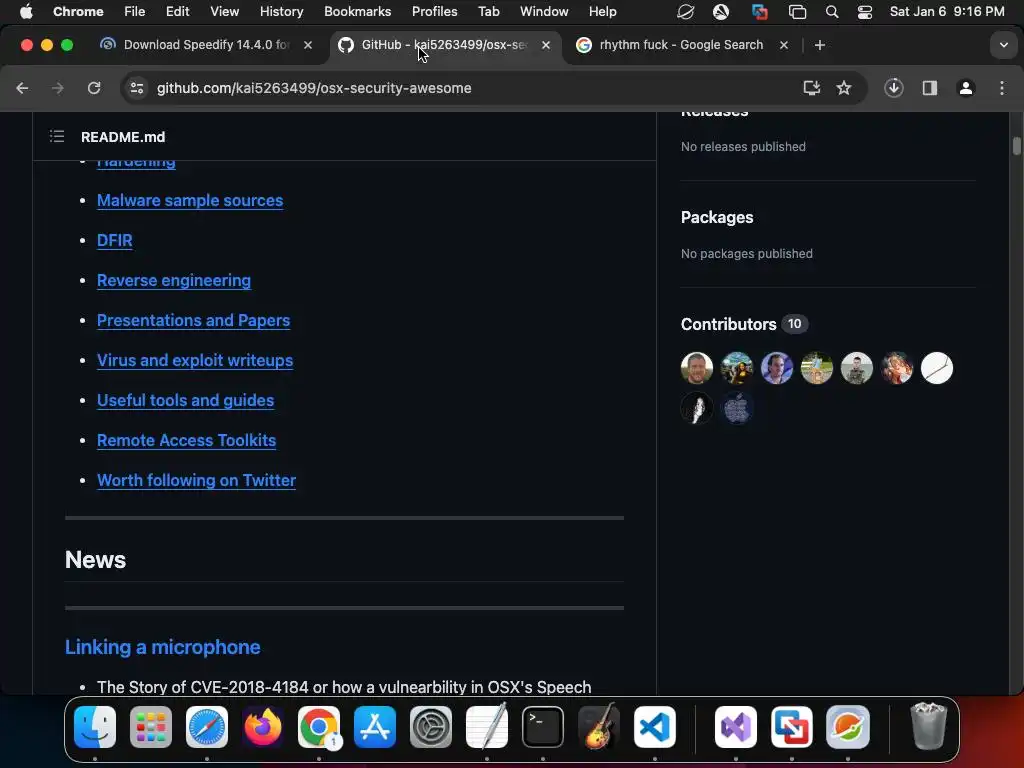This screenshot has height=768, width=1024.
Task: Switch to the Google Search tab
Action: [x=680, y=45]
